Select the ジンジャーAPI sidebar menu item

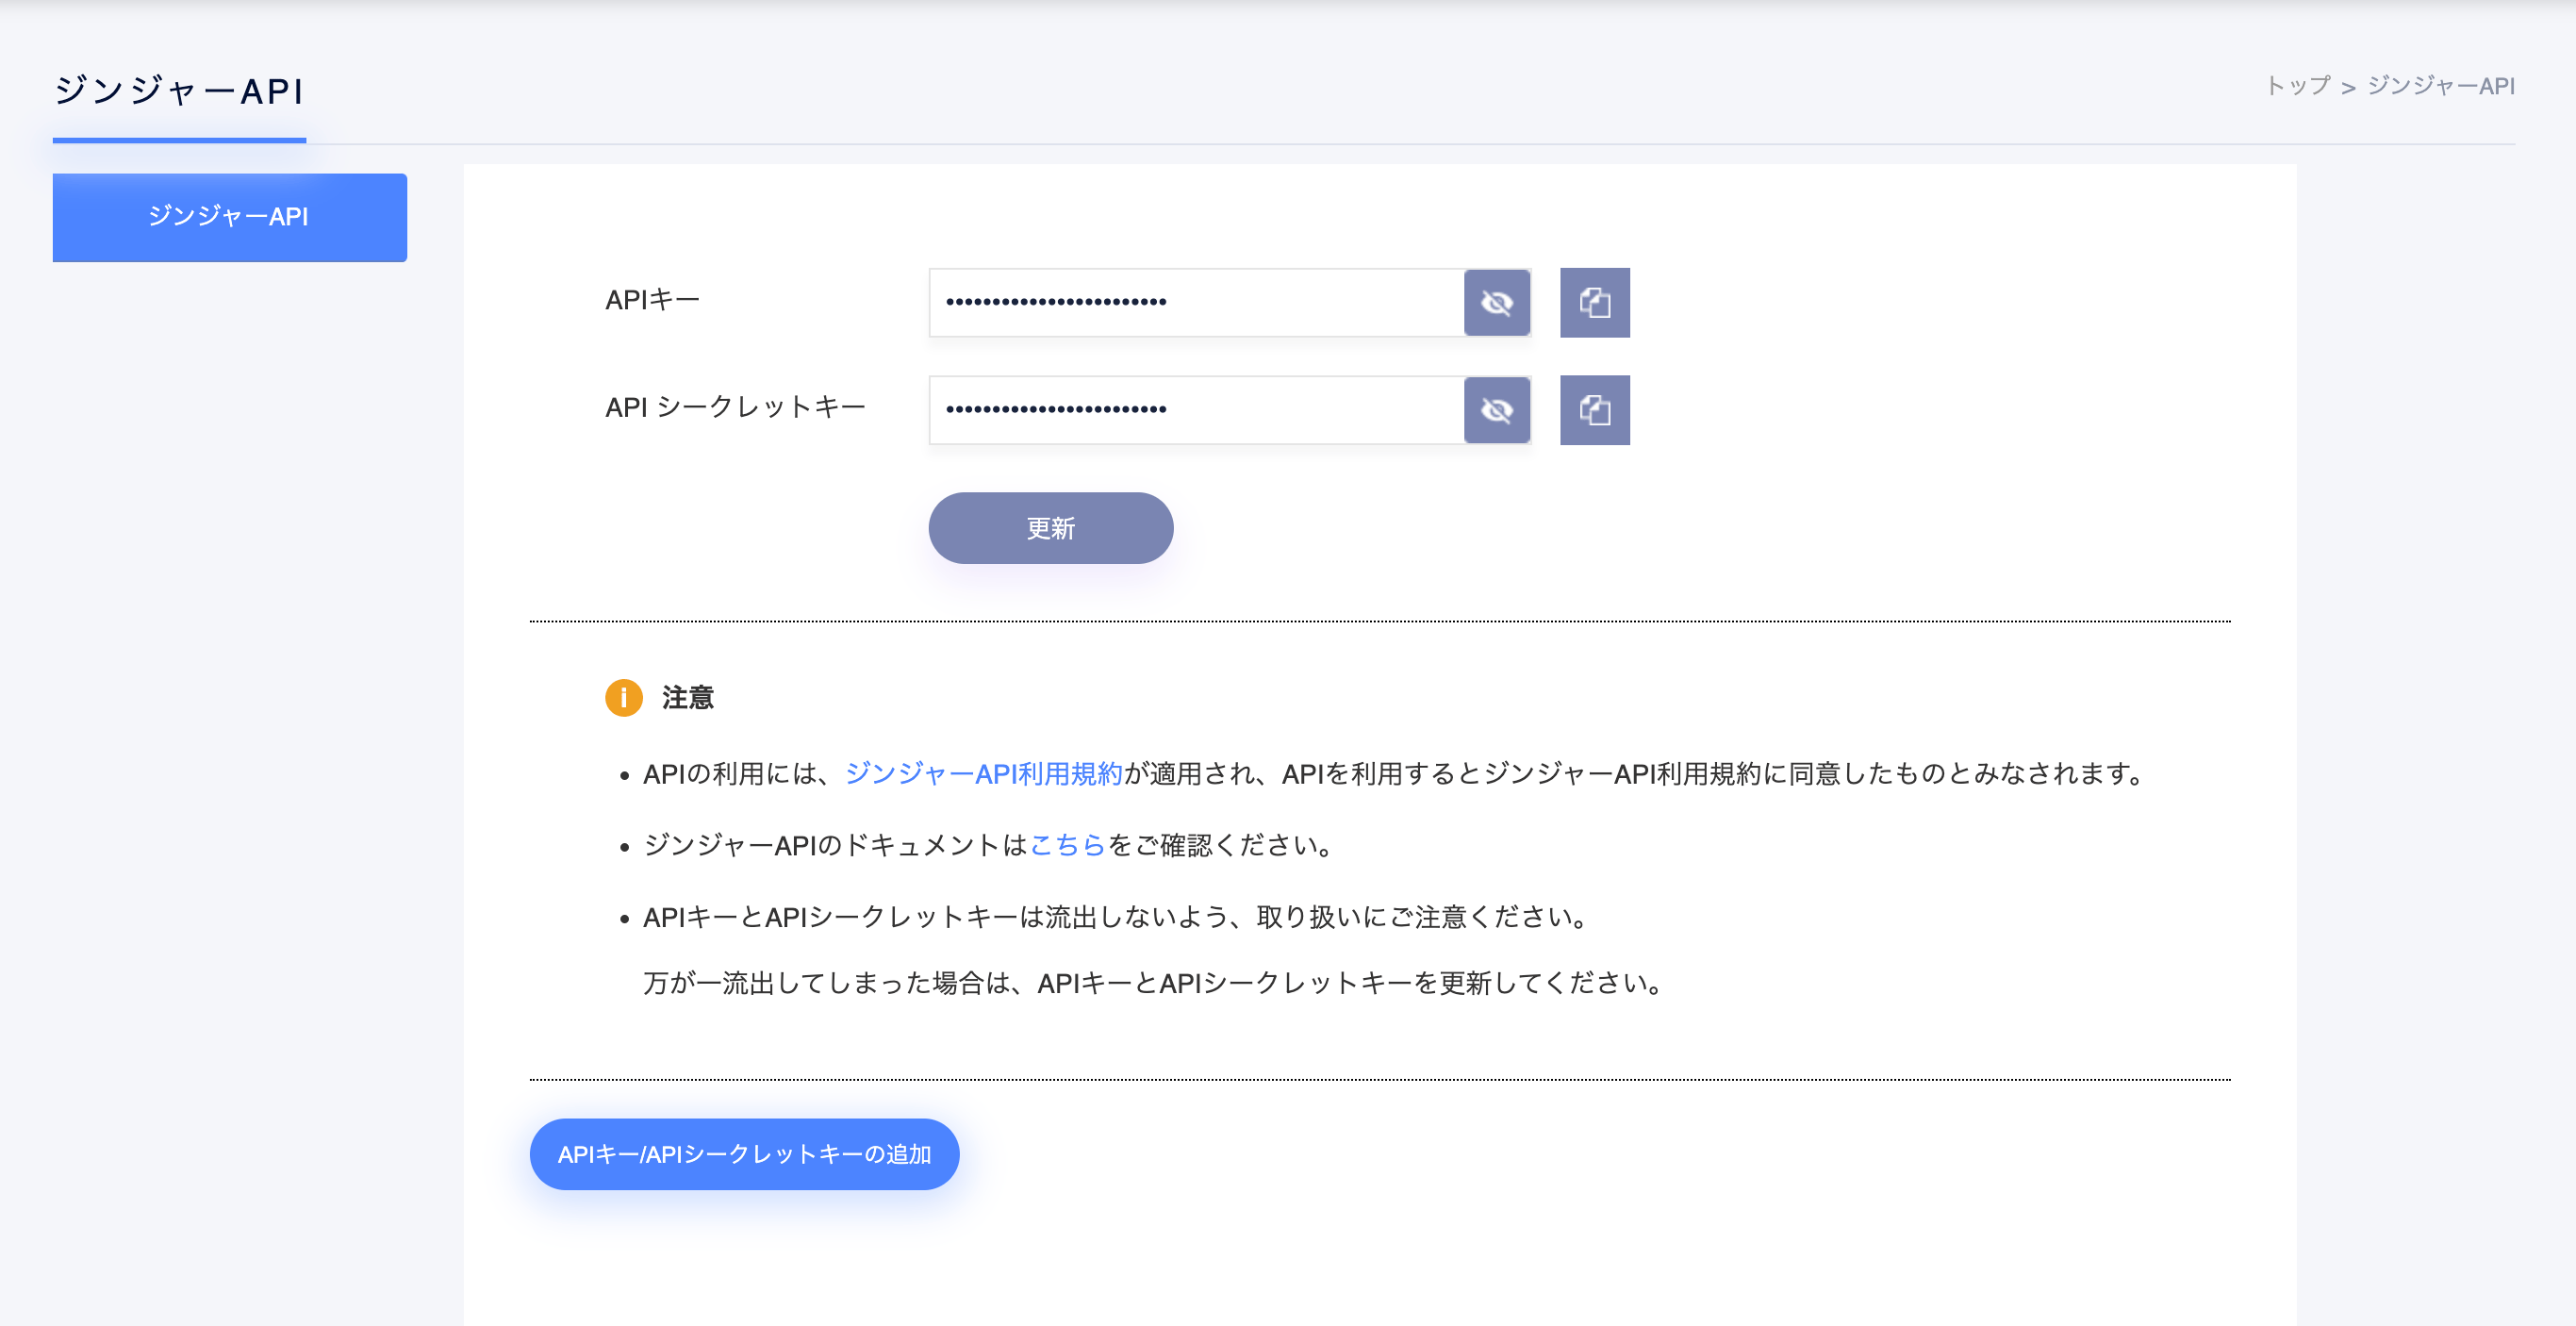click(230, 217)
